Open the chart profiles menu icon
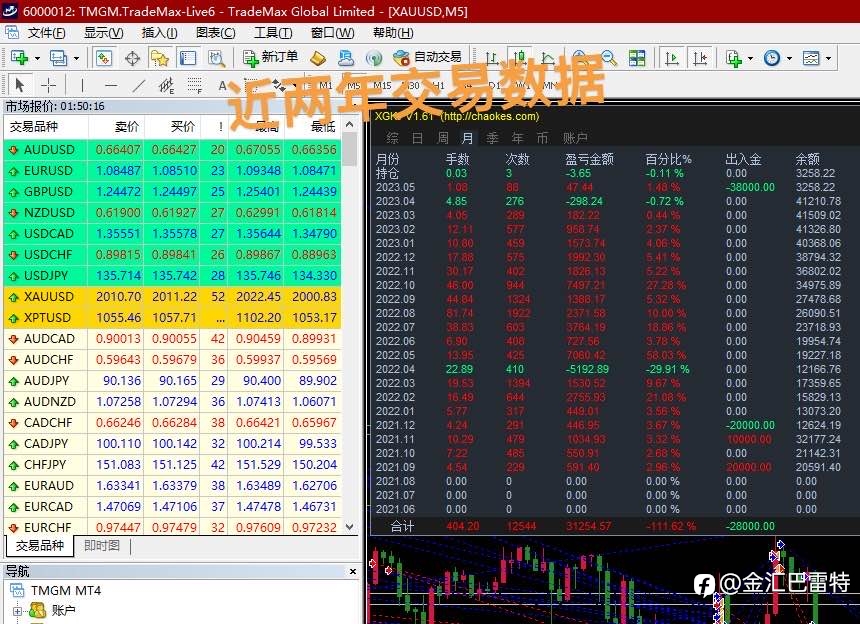 (58, 58)
